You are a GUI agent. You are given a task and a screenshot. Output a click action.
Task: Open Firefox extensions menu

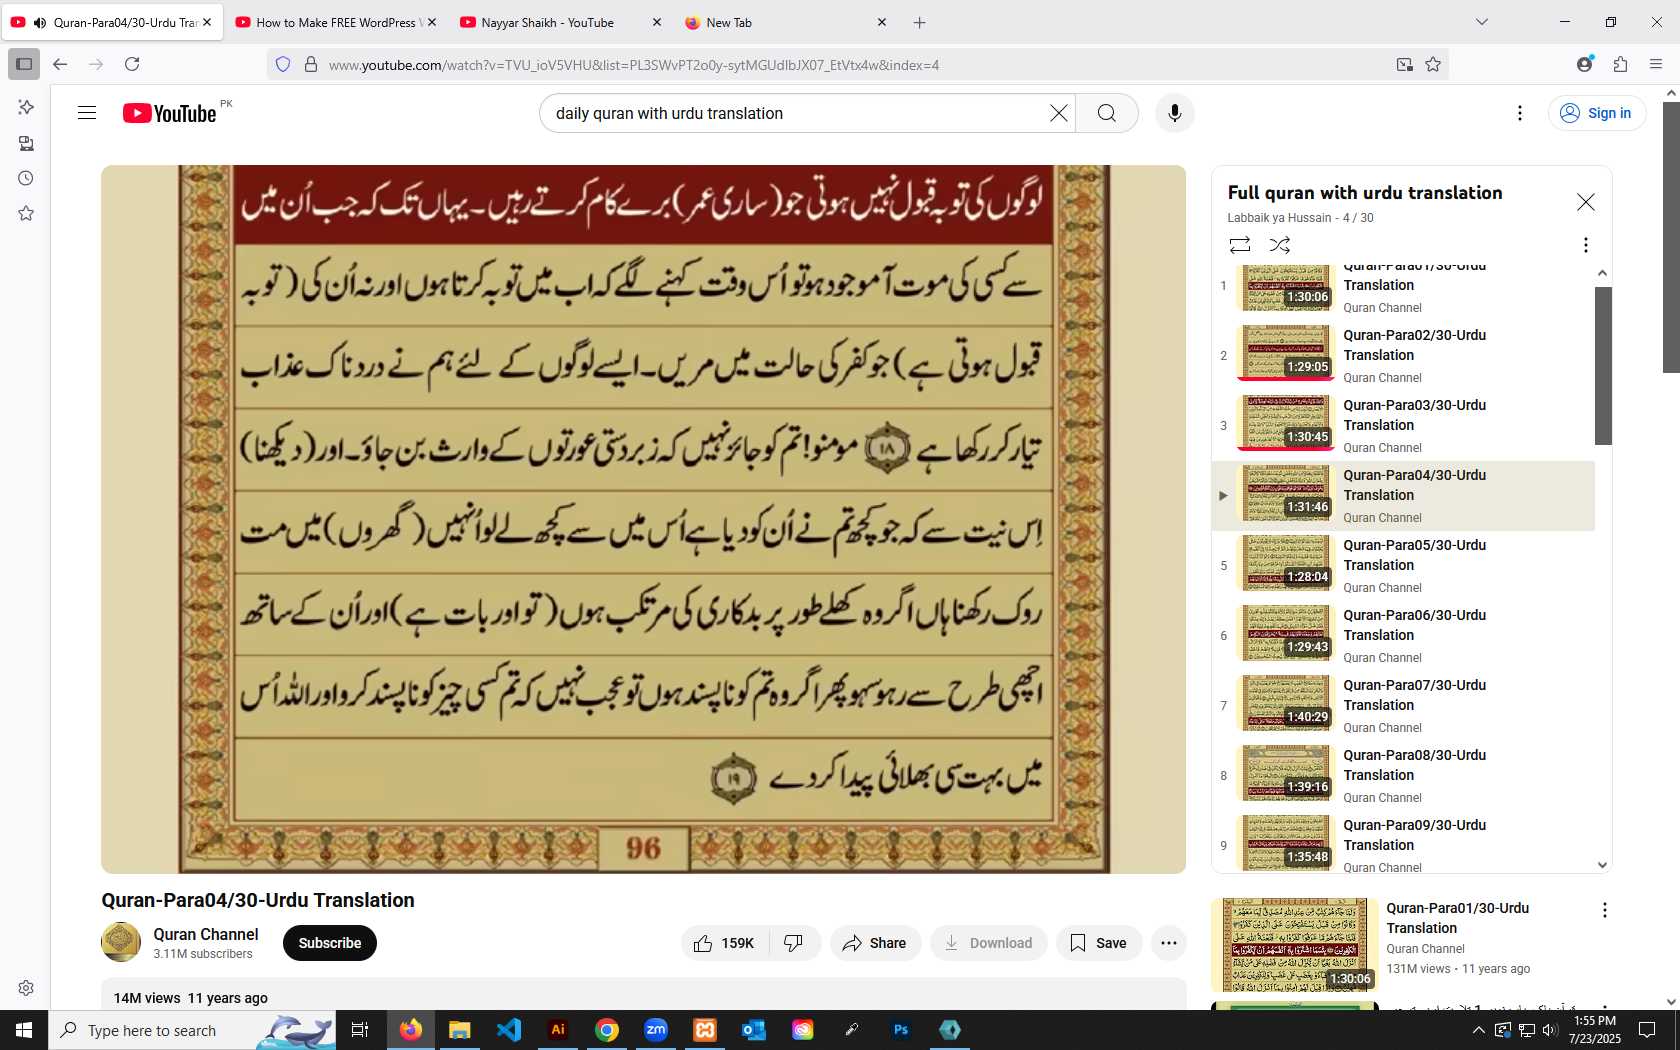click(1620, 64)
